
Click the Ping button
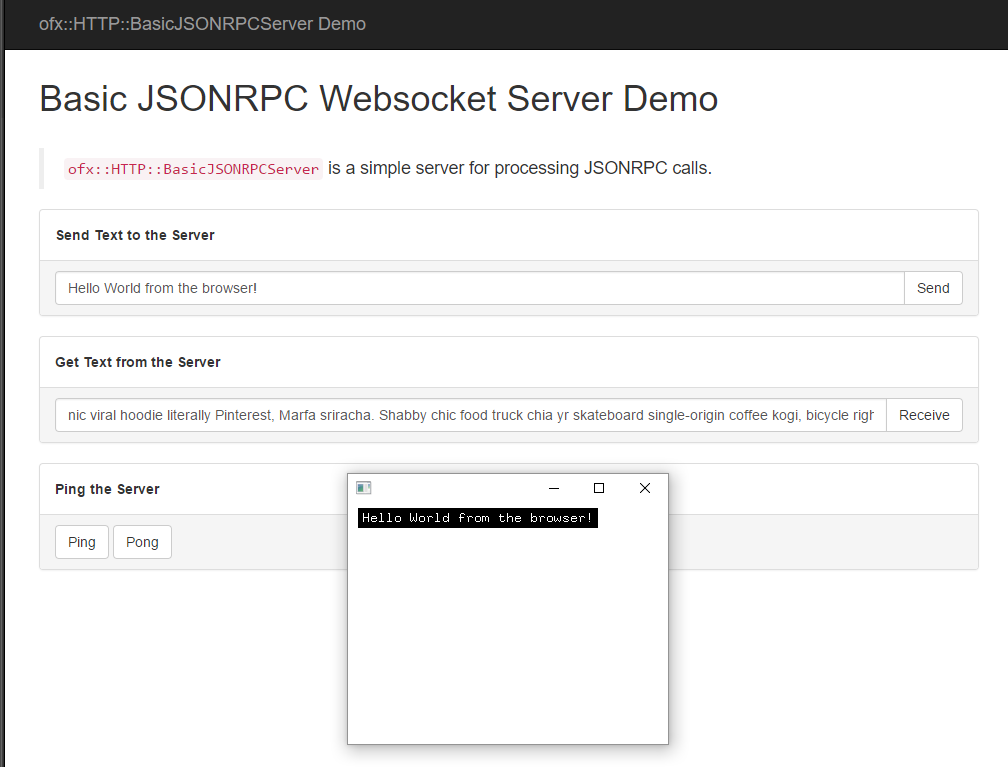tap(82, 542)
